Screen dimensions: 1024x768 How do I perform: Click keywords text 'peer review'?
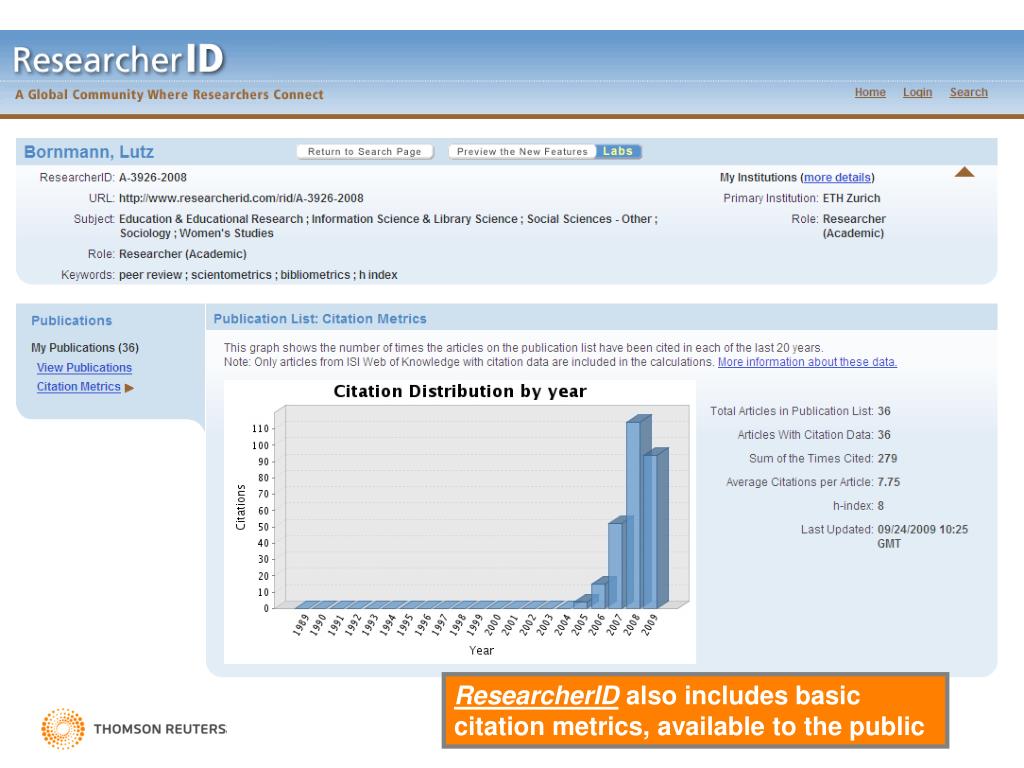coord(150,275)
